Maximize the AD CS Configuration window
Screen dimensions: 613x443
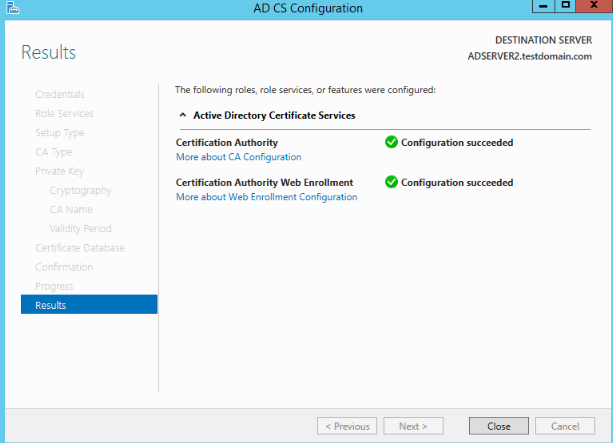pos(565,5)
